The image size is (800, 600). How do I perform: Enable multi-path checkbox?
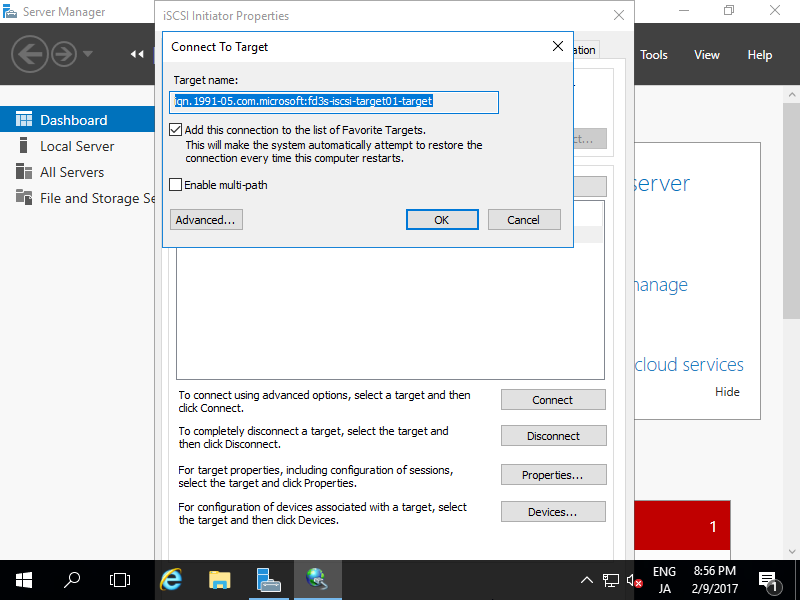pyautogui.click(x=176, y=185)
